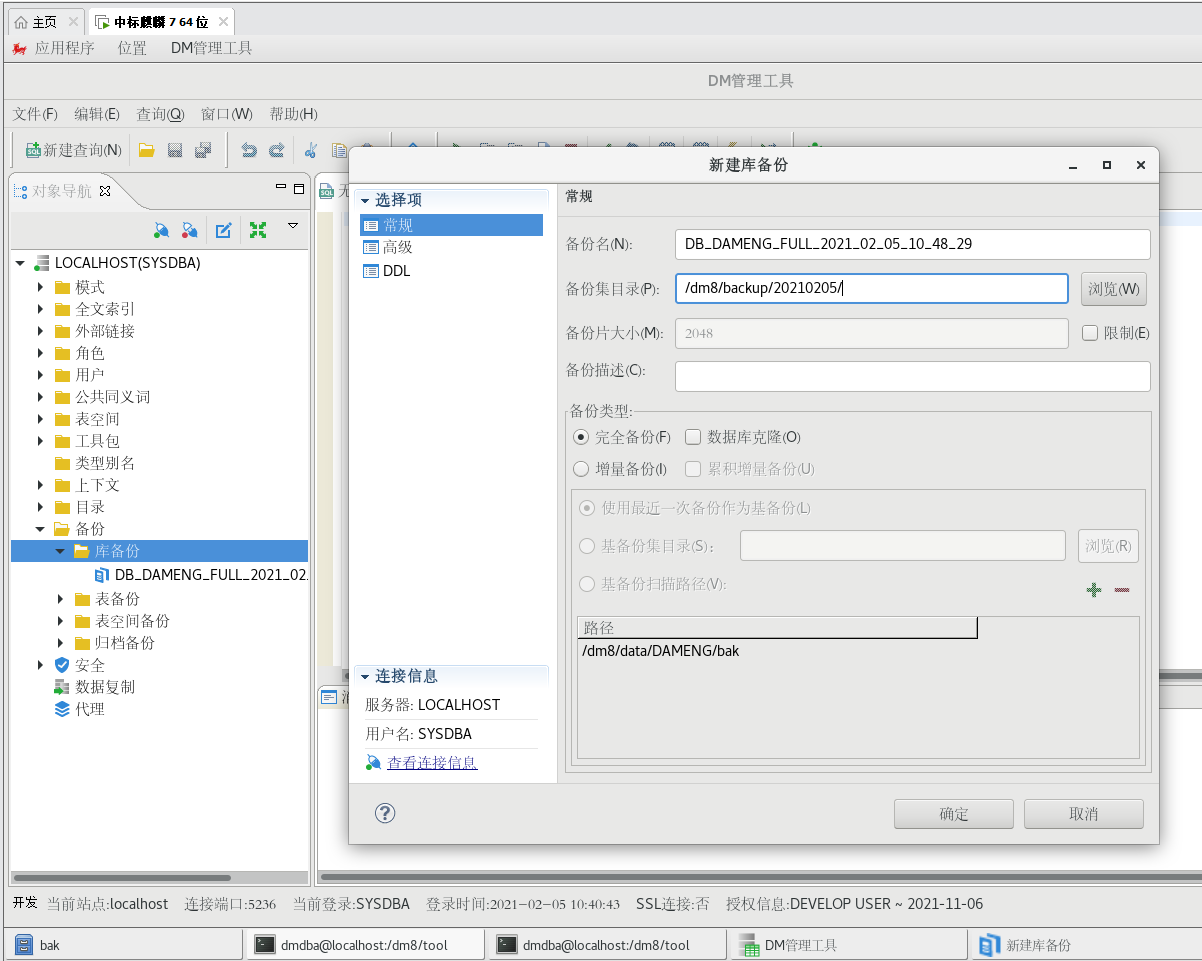Open the 编辑(E) menu
Viewport: 1202px width, 961px height.
97,114
